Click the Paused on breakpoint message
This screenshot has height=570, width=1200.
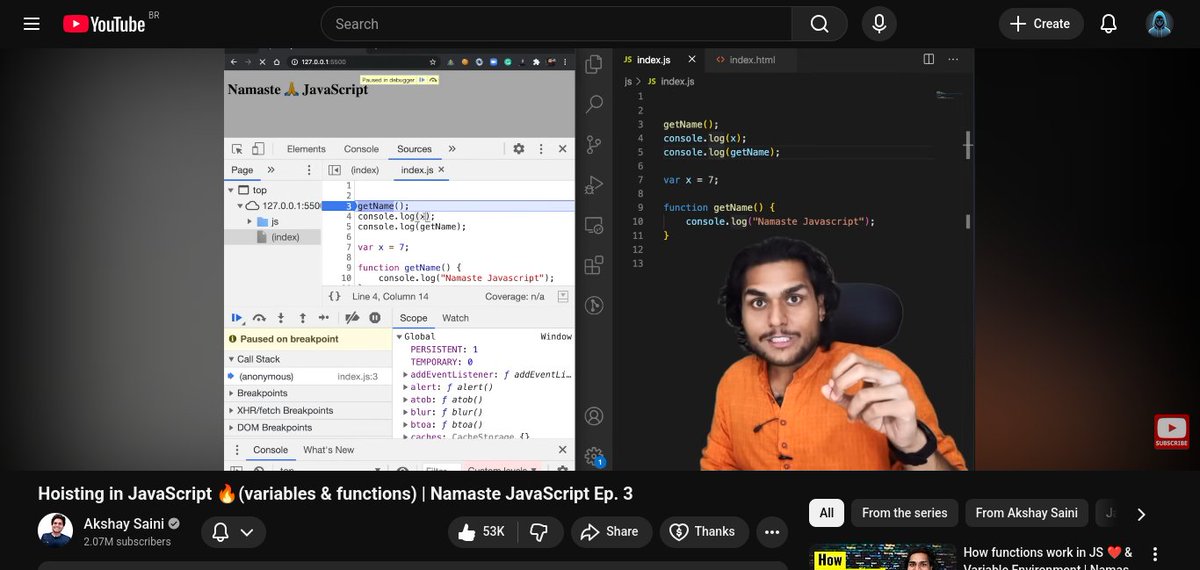pos(289,339)
